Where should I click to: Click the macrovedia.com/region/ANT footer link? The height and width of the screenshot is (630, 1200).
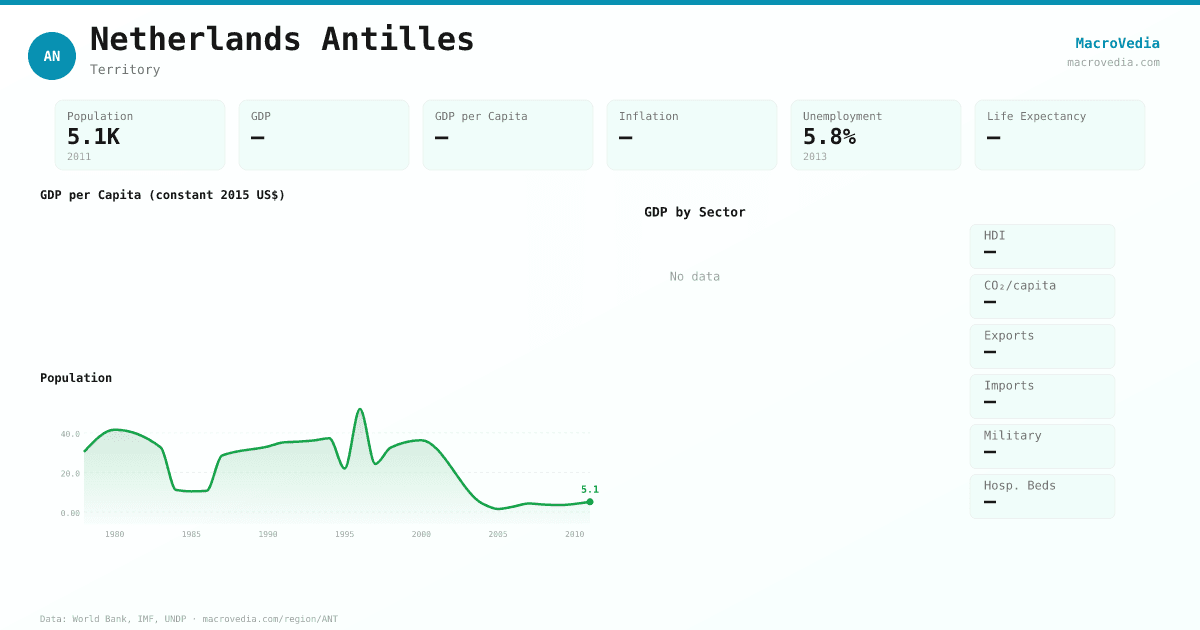268,619
